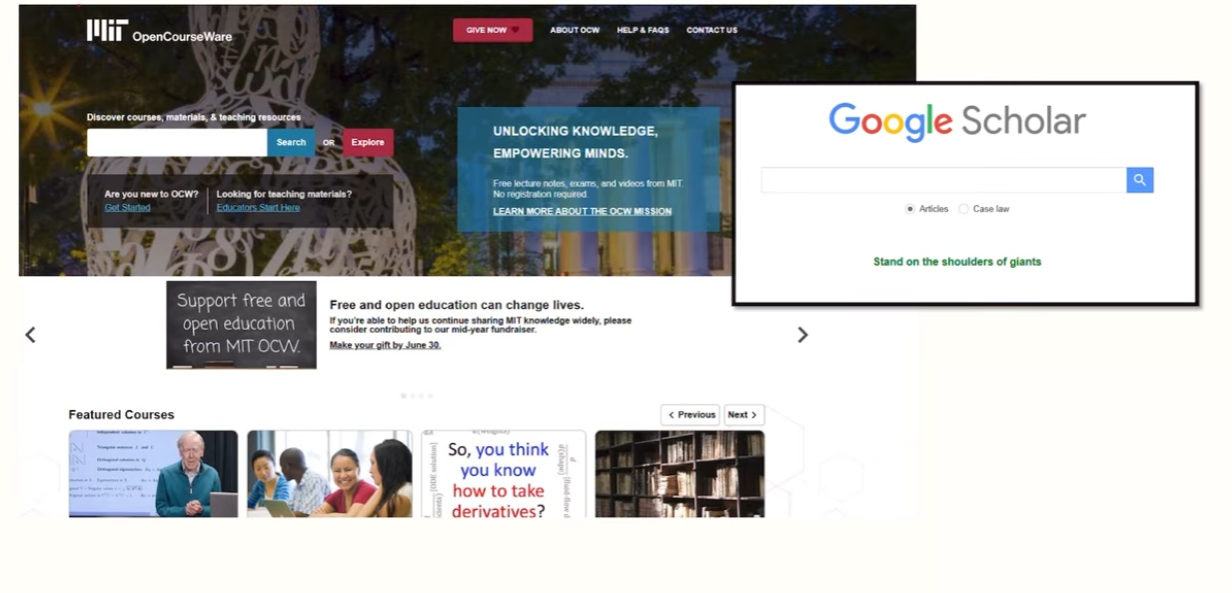Follow Learn More About the OCW Mission link
The width and height of the screenshot is (1232, 593).
[x=582, y=212]
